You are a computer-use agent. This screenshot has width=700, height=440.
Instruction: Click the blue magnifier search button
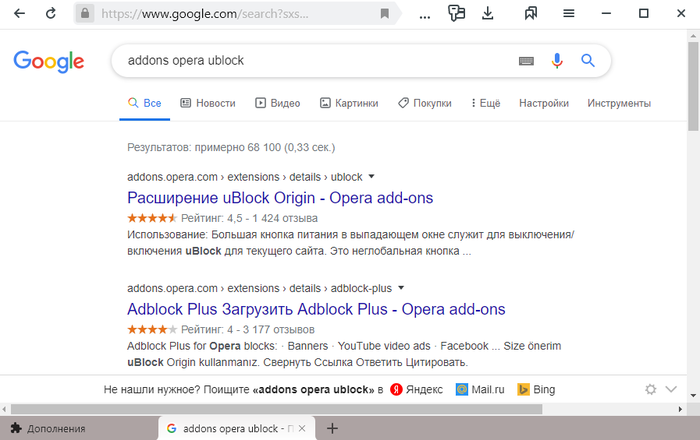click(588, 60)
